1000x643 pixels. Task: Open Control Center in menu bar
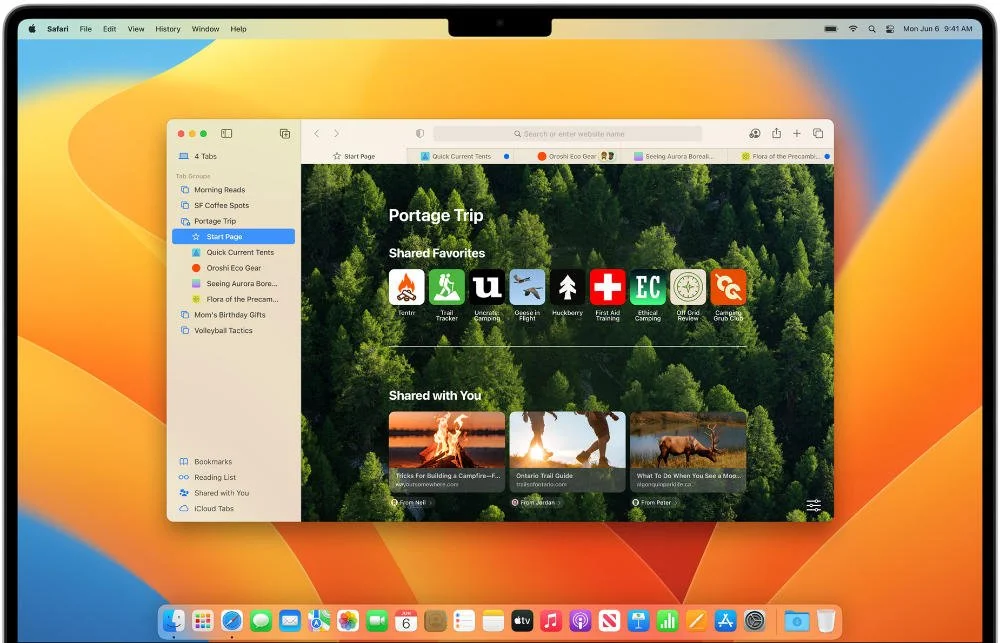(x=890, y=29)
